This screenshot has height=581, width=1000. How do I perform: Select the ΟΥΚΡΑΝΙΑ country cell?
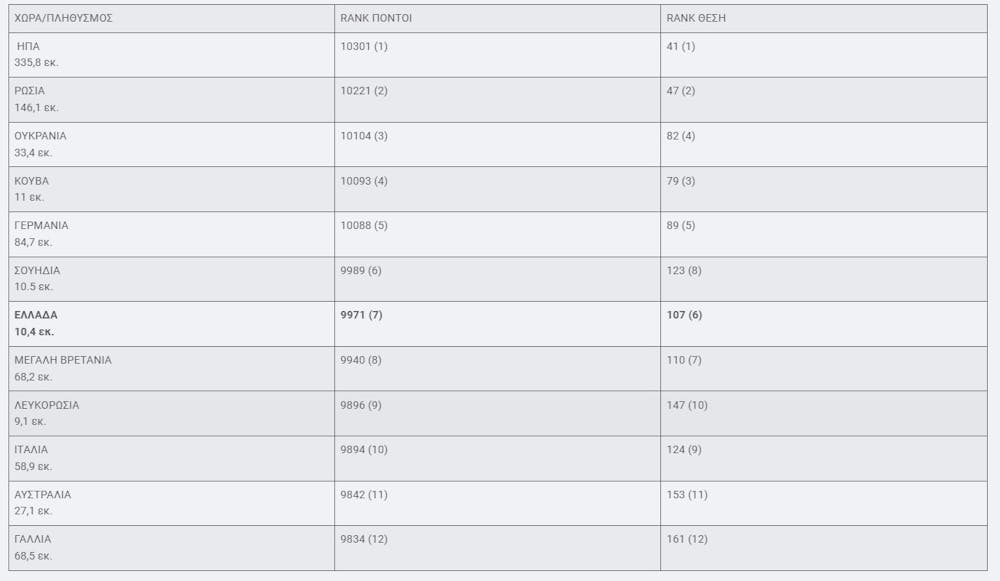click(x=41, y=136)
